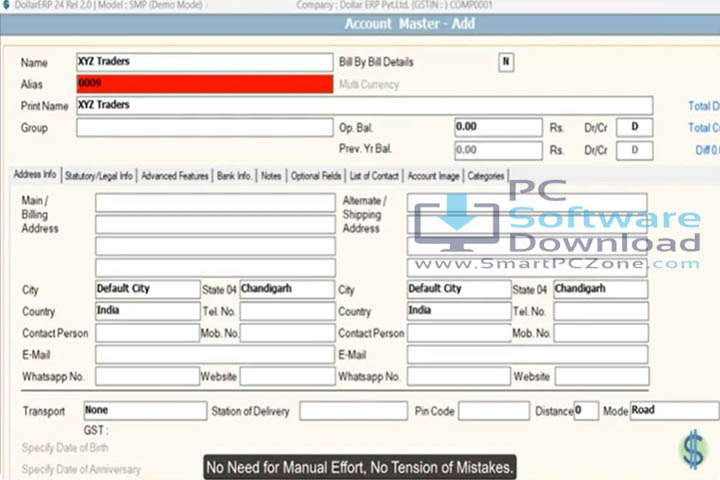Click the shipping Contact Person field

[459, 333]
